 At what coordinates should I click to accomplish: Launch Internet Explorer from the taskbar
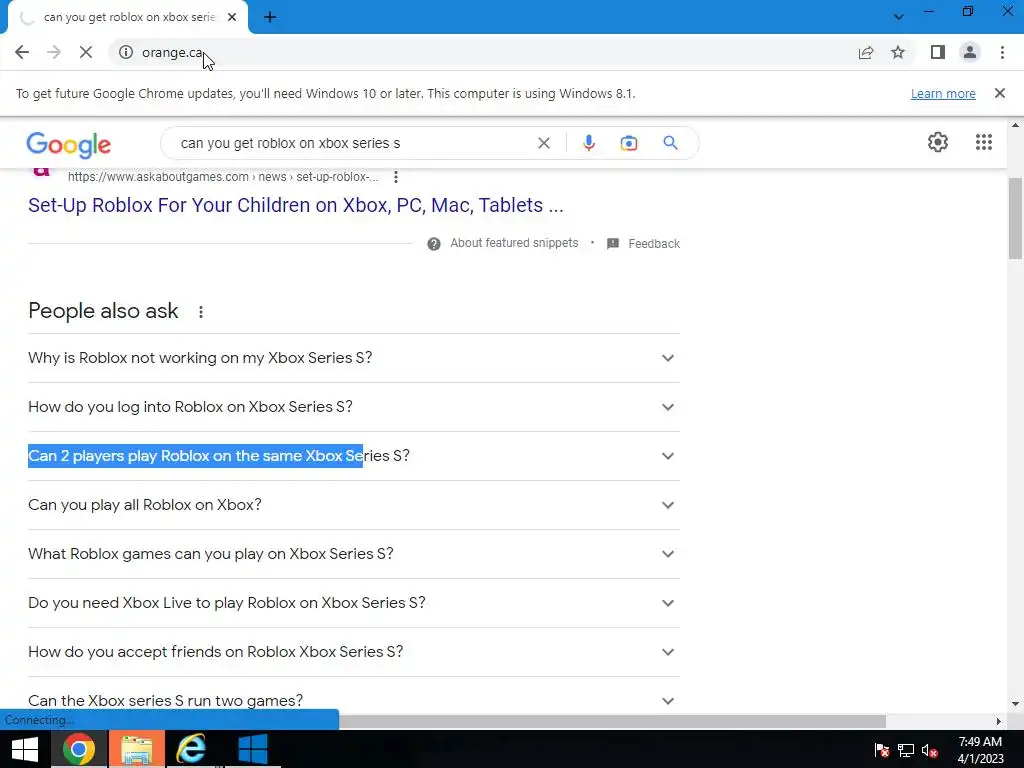pyautogui.click(x=191, y=749)
